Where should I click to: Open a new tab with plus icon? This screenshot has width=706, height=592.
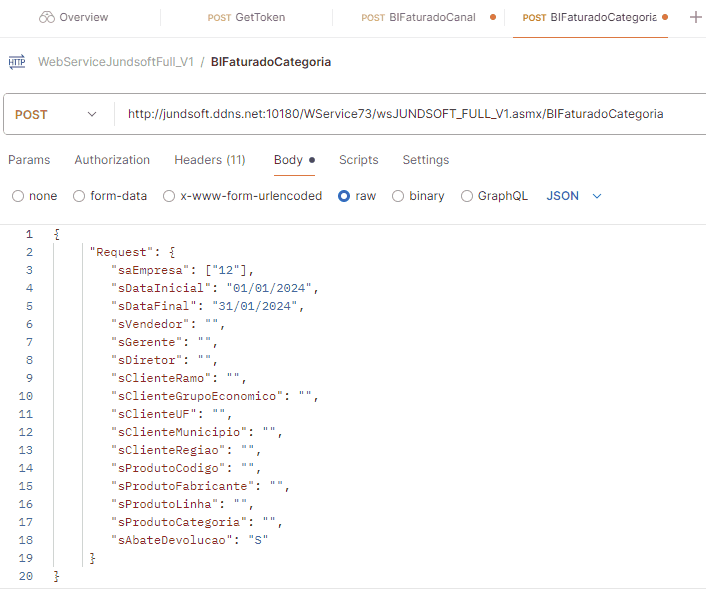point(696,17)
